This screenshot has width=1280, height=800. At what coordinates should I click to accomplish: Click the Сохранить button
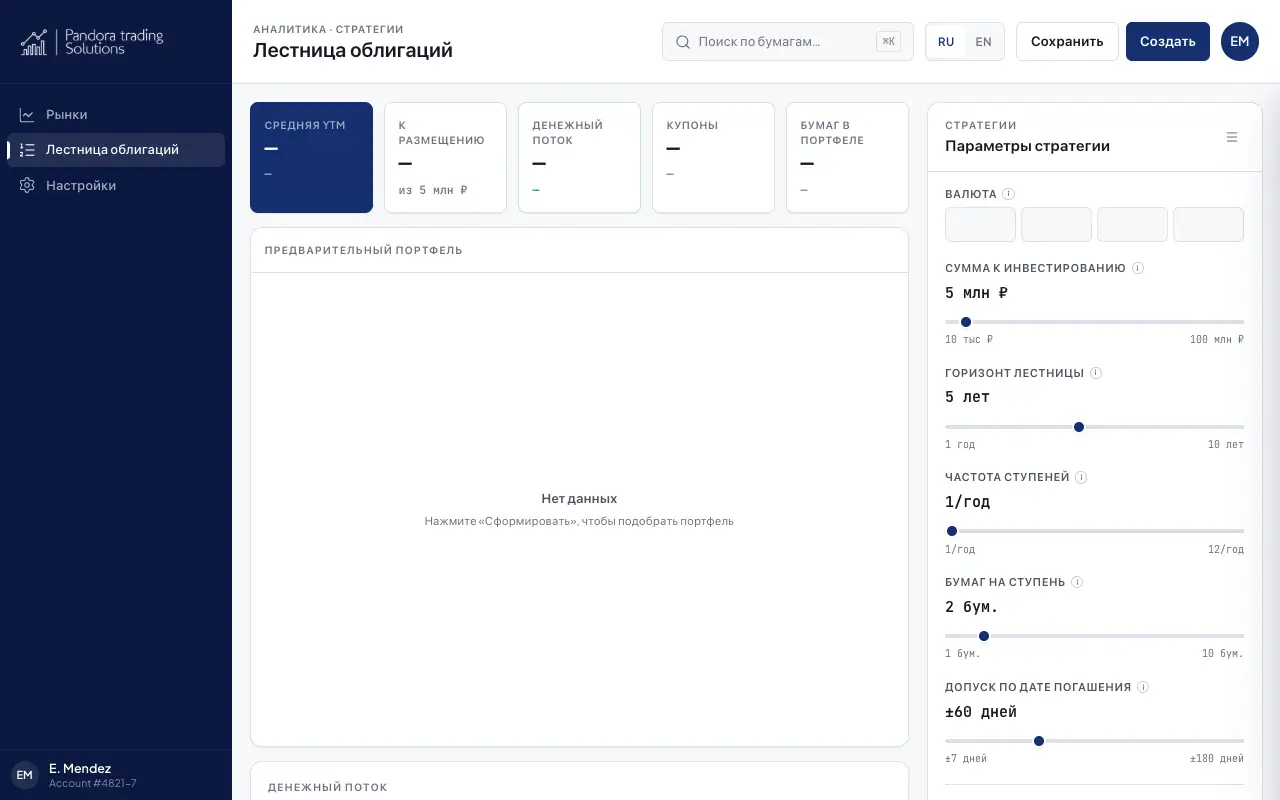pos(1067,42)
